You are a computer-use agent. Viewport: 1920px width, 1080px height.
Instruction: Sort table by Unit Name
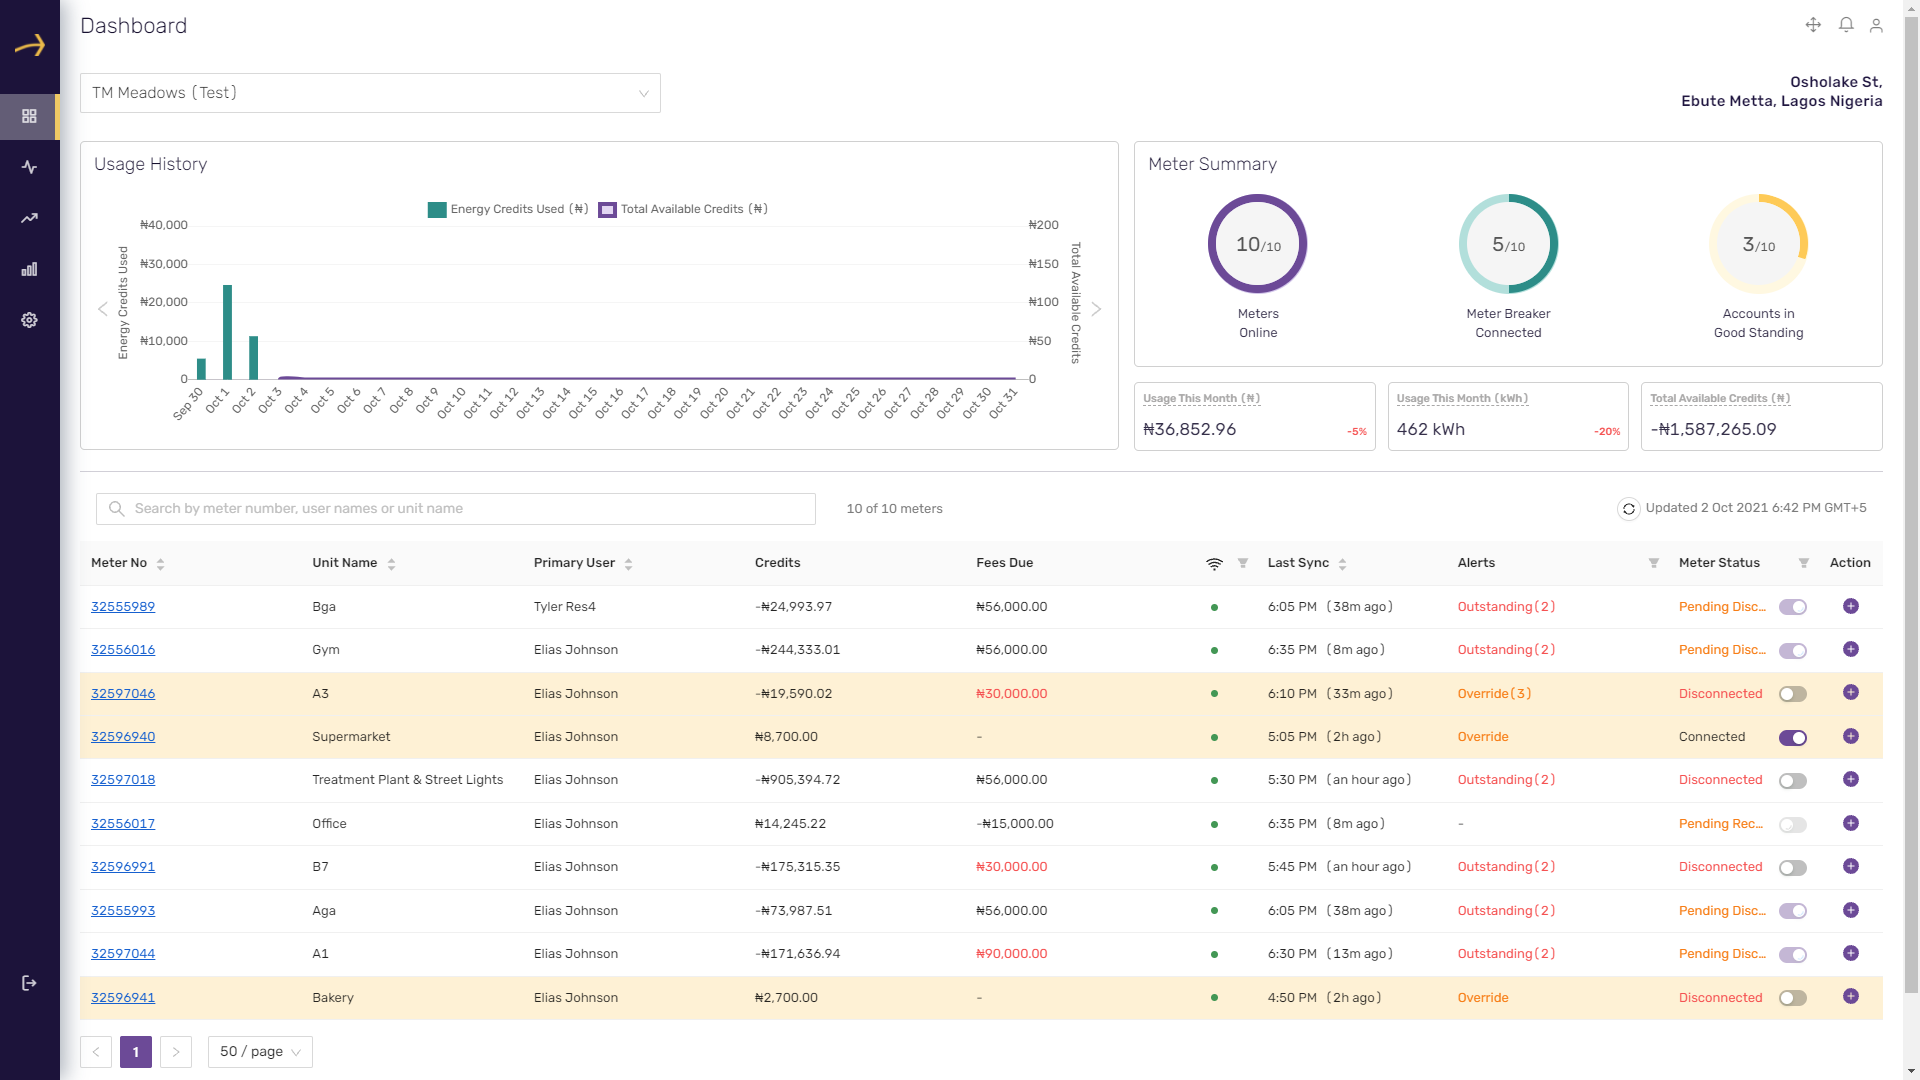(391, 564)
